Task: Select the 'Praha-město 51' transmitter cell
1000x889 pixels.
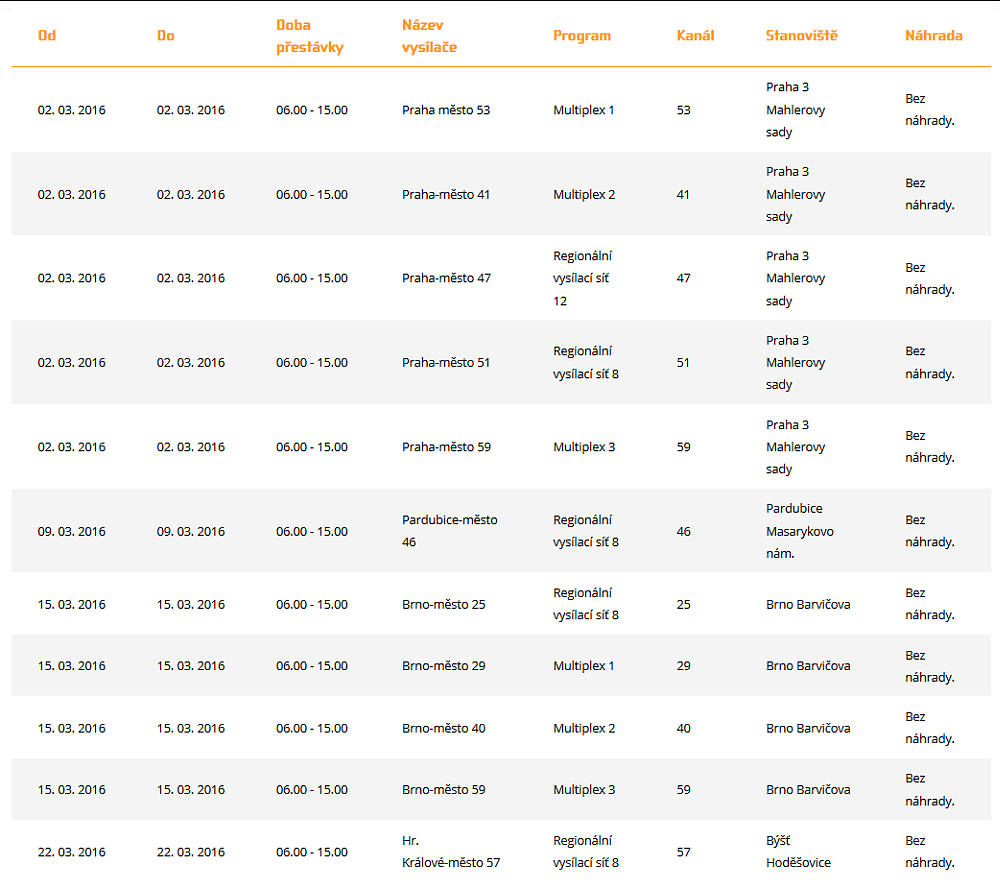Action: [446, 363]
